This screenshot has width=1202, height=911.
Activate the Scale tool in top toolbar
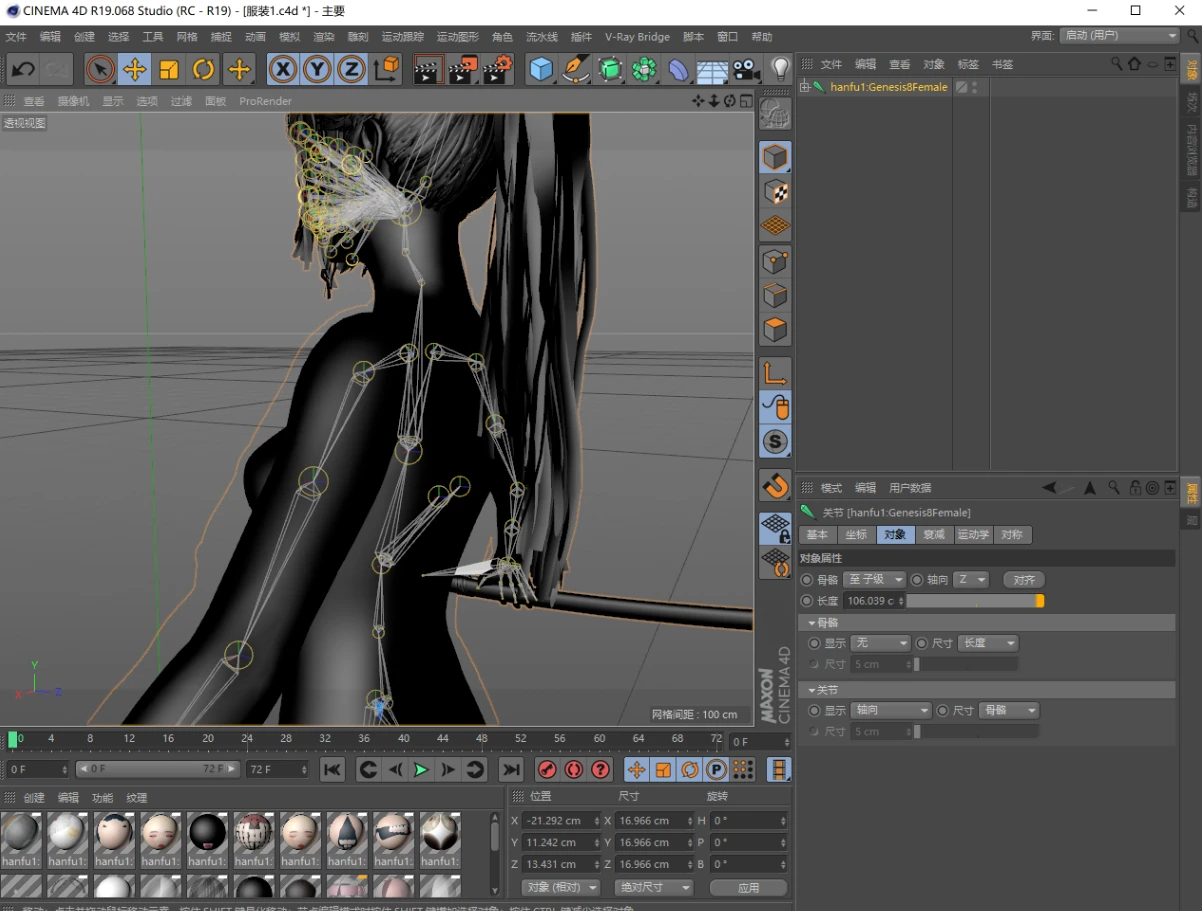tap(169, 69)
